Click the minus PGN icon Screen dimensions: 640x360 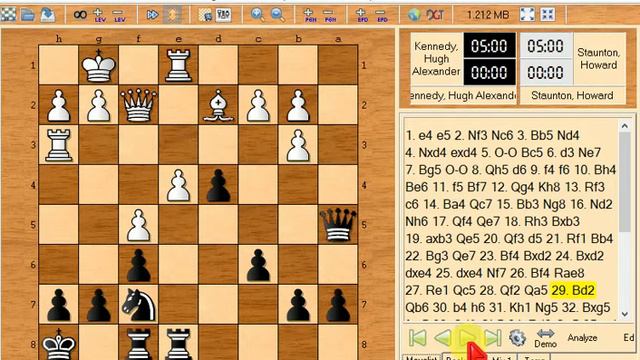pos(329,15)
